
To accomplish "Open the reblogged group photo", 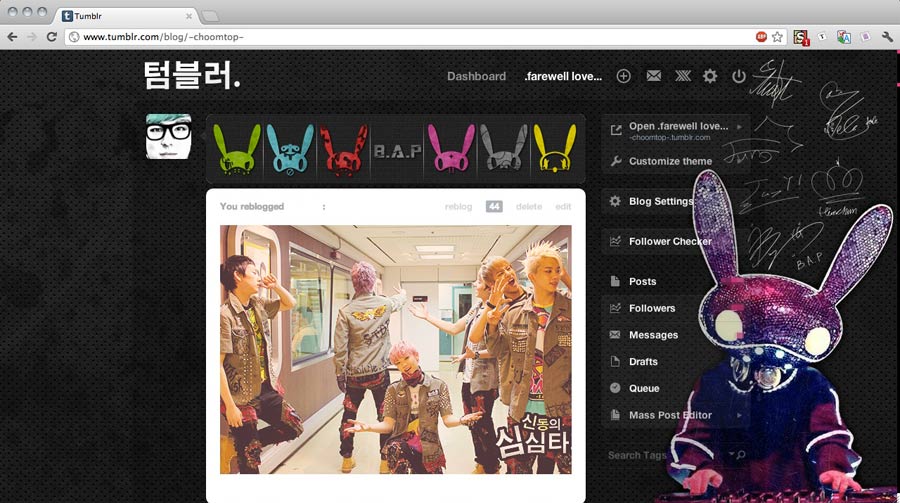I will coord(395,349).
